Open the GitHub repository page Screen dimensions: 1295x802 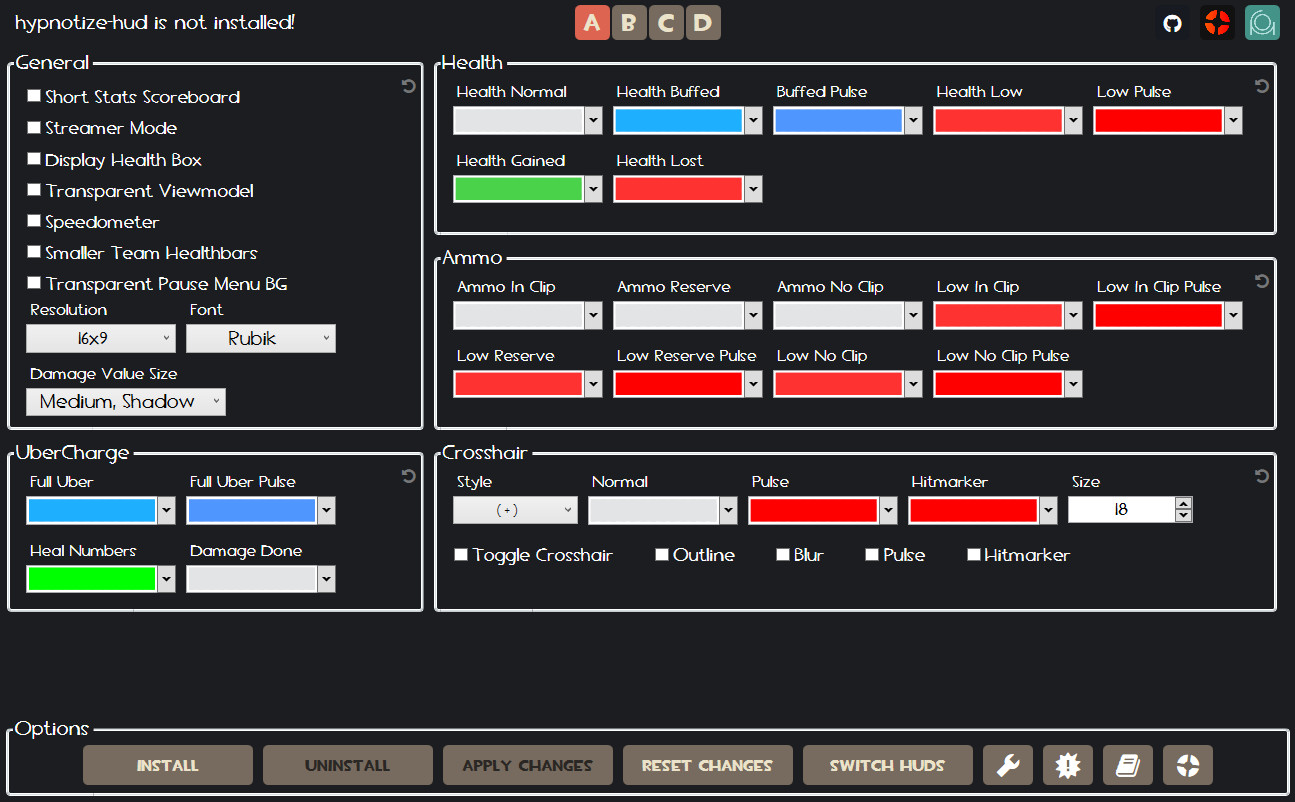click(1172, 22)
